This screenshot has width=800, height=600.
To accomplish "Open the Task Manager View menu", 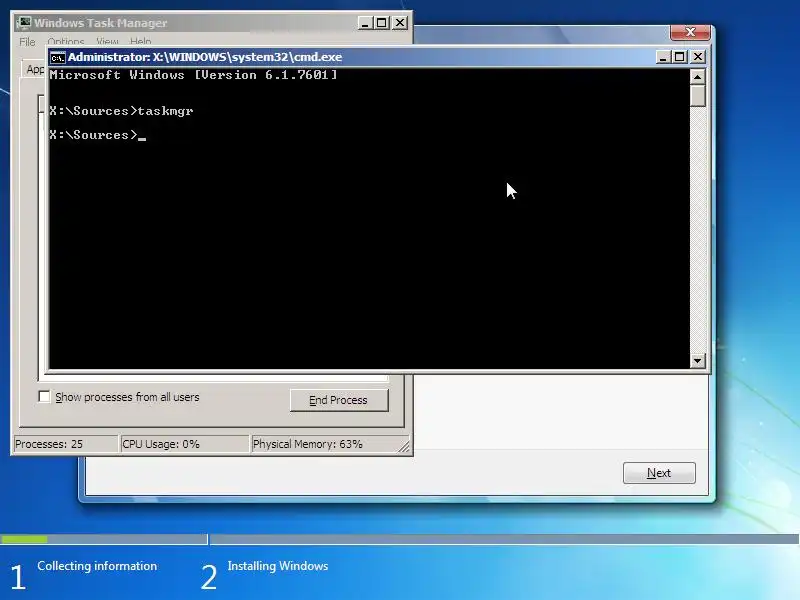I will [x=107, y=41].
